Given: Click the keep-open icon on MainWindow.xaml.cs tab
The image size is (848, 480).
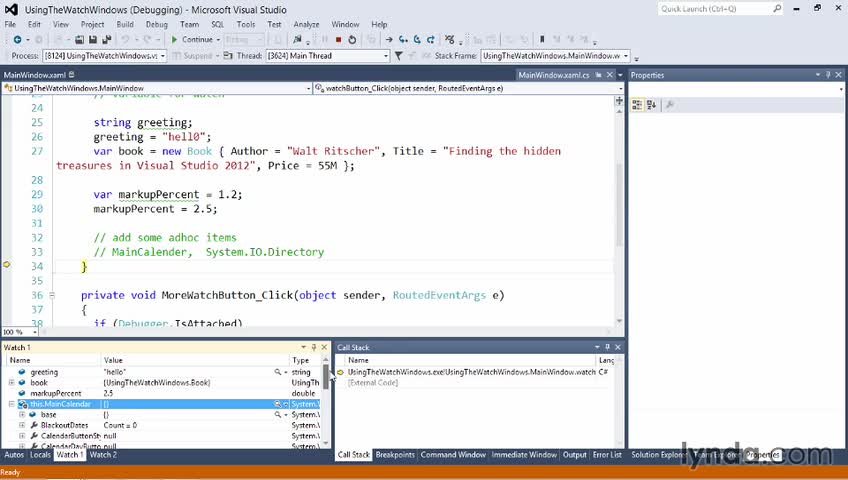Looking at the screenshot, I should tap(599, 75).
